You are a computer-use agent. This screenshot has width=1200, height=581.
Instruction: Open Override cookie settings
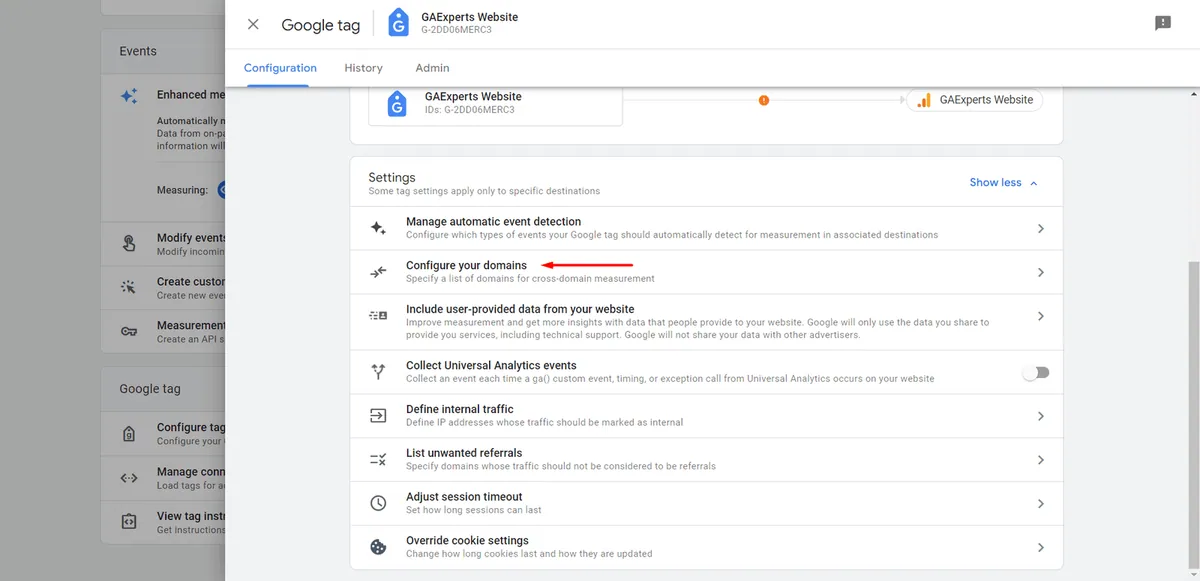pos(706,547)
